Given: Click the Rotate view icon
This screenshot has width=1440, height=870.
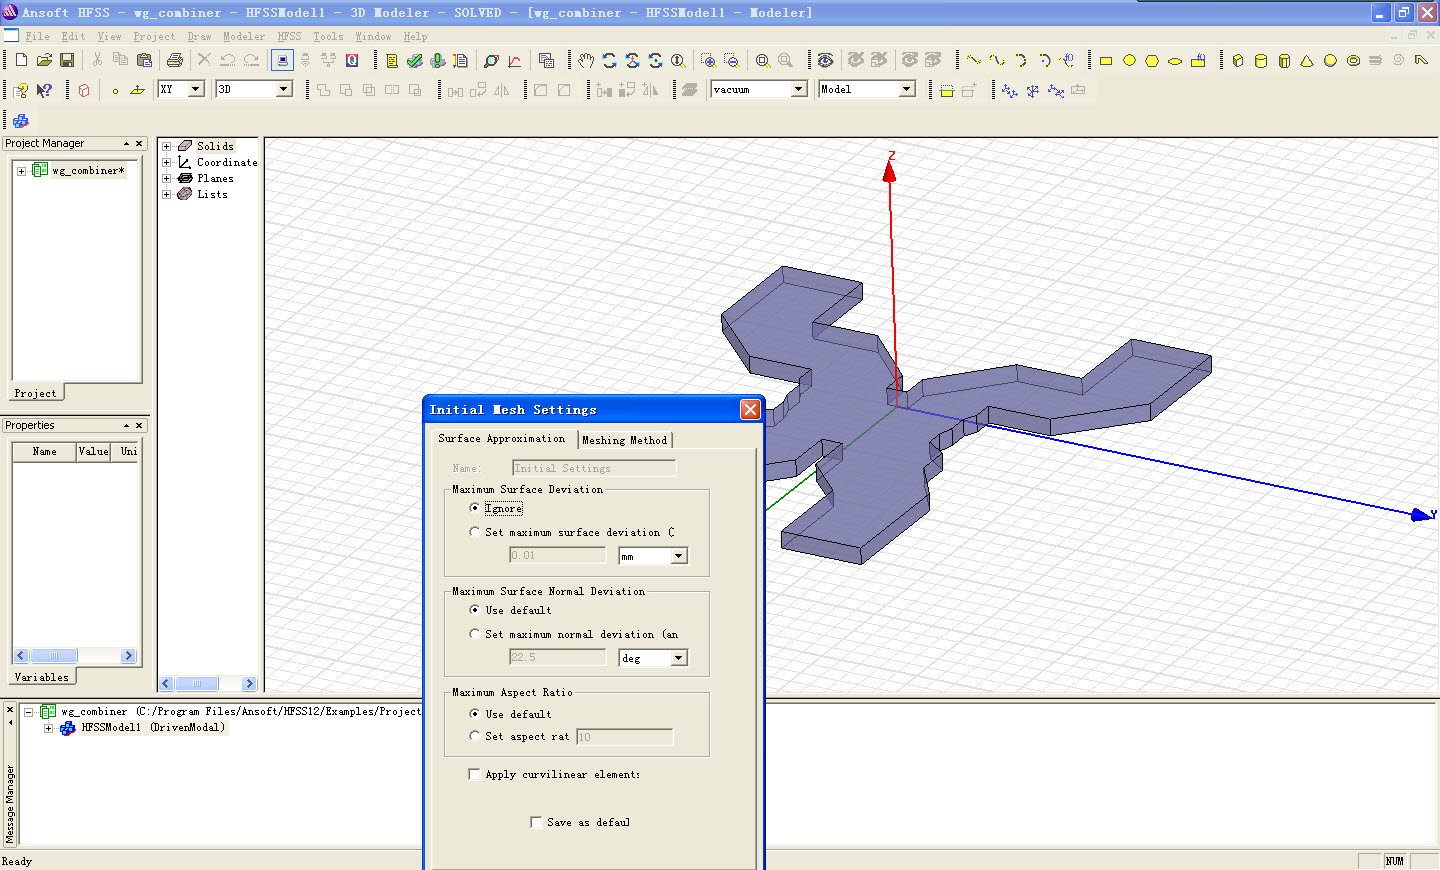Looking at the screenshot, I should 609,60.
